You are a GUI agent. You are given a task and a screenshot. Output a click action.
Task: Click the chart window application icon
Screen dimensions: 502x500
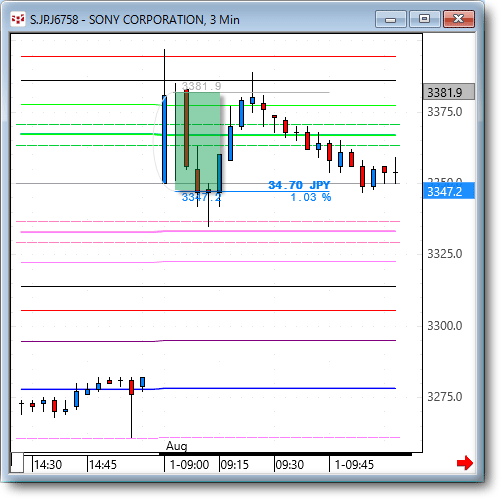(18, 19)
